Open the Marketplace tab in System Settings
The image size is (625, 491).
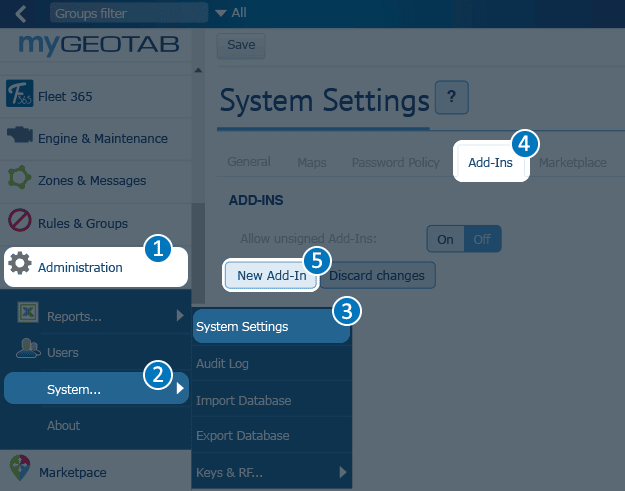(x=573, y=162)
